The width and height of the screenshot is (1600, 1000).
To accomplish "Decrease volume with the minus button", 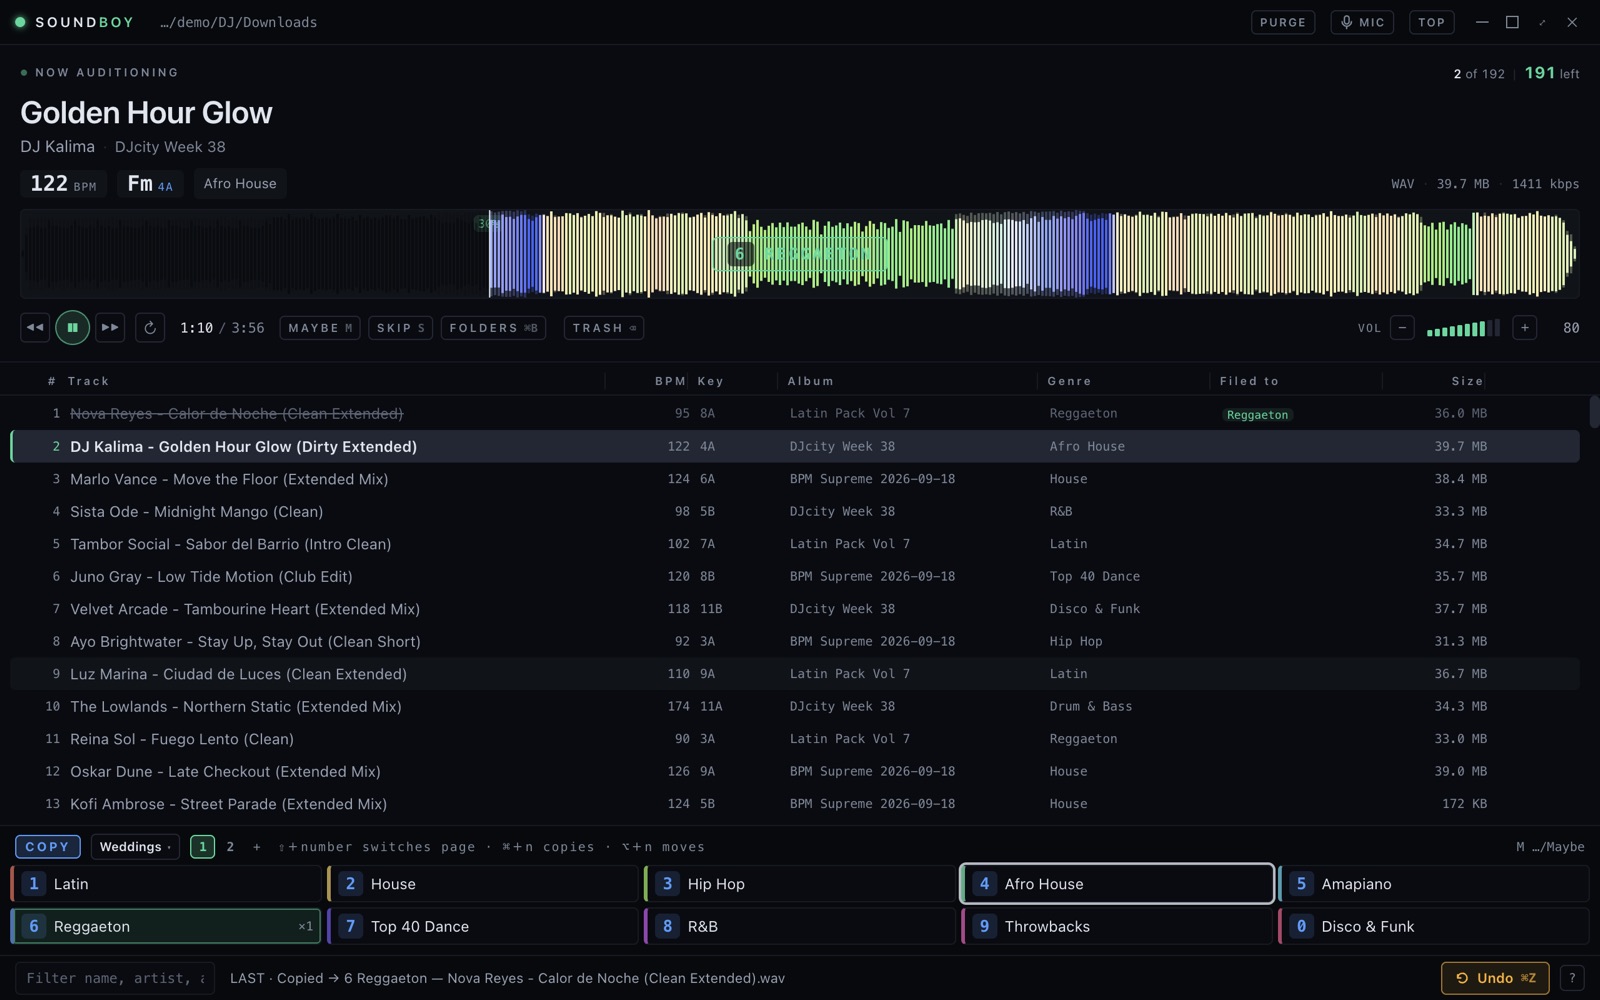I will click(x=1402, y=328).
